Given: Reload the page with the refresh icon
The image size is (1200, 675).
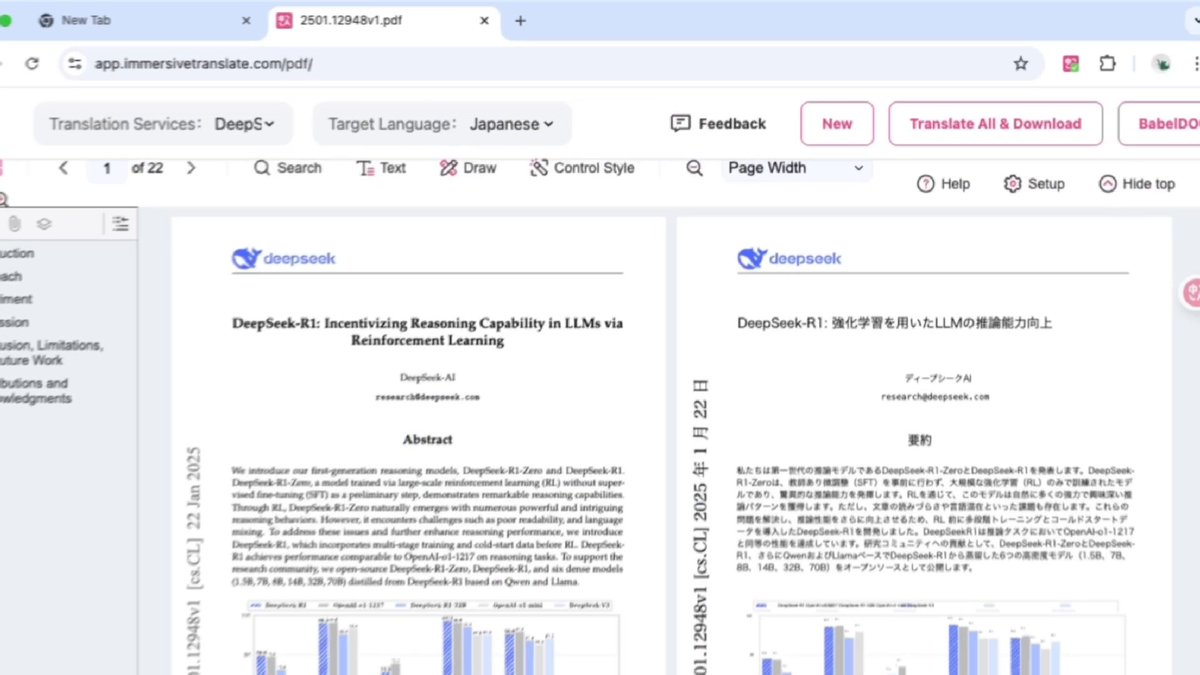Looking at the screenshot, I should [32, 64].
